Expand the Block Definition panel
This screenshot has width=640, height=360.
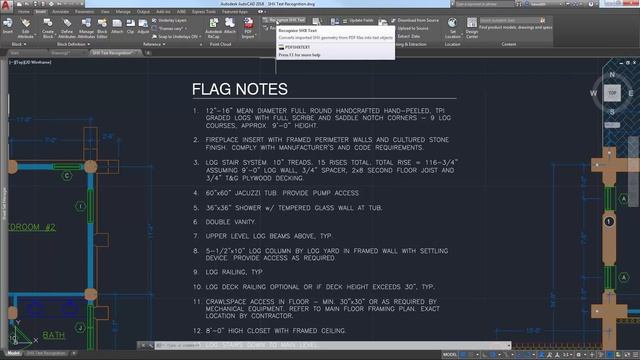[73, 44]
